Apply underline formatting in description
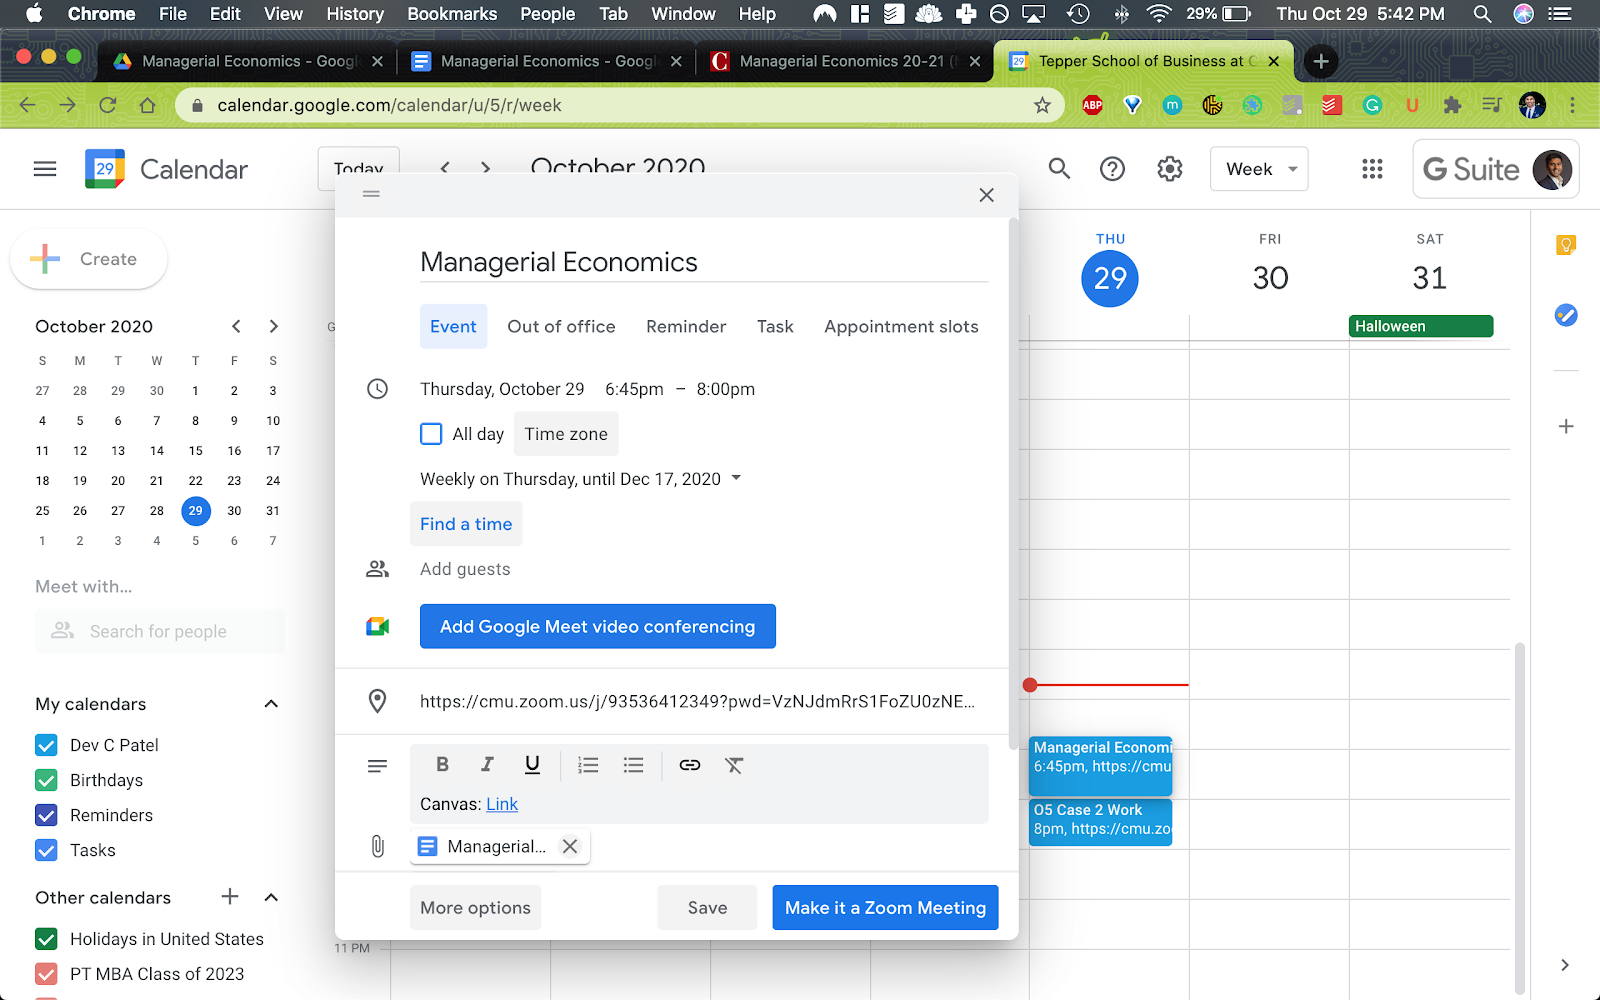This screenshot has width=1600, height=1000. (532, 765)
